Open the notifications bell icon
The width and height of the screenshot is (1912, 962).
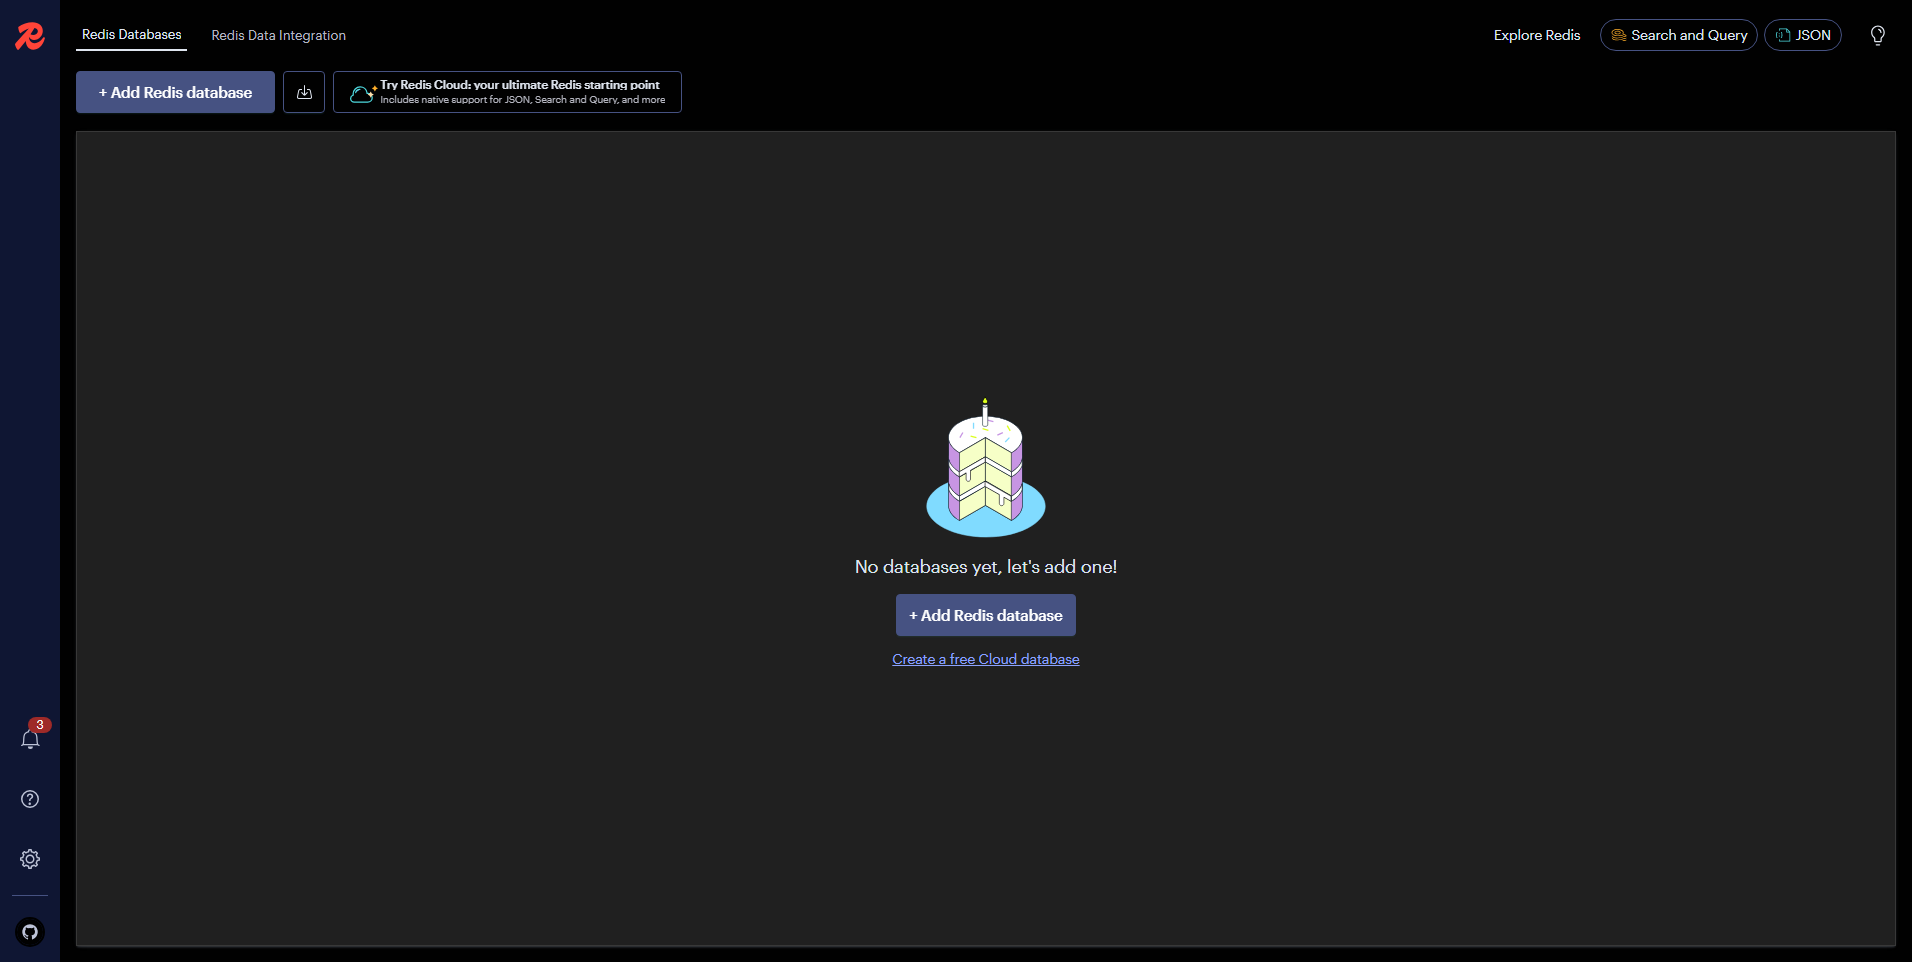pos(30,739)
